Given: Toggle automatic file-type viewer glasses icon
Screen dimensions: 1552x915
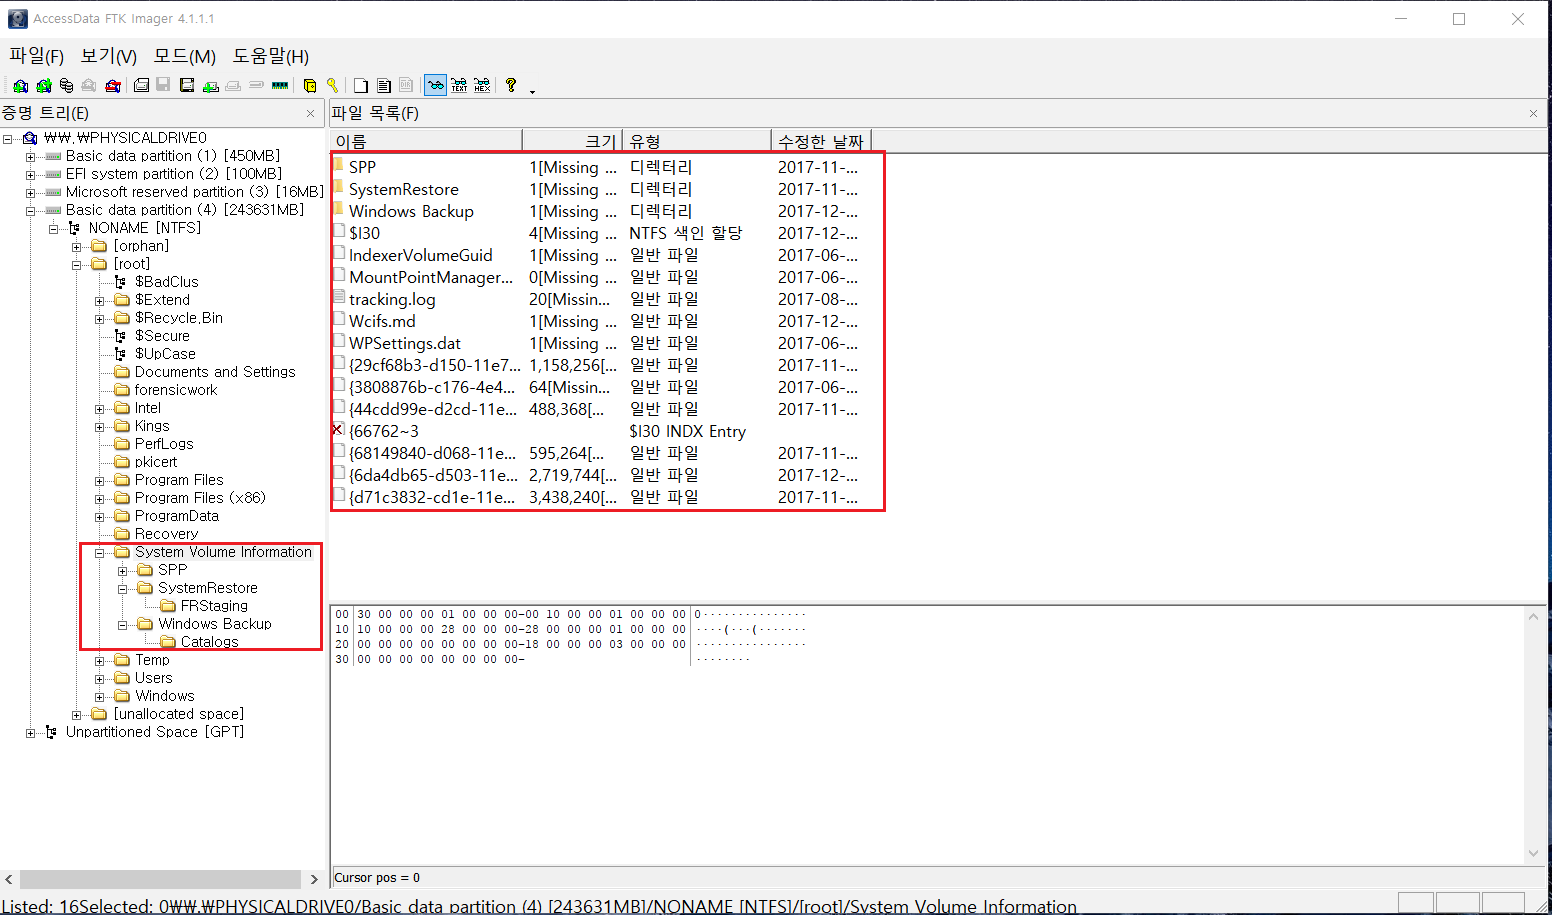Looking at the screenshot, I should (435, 86).
